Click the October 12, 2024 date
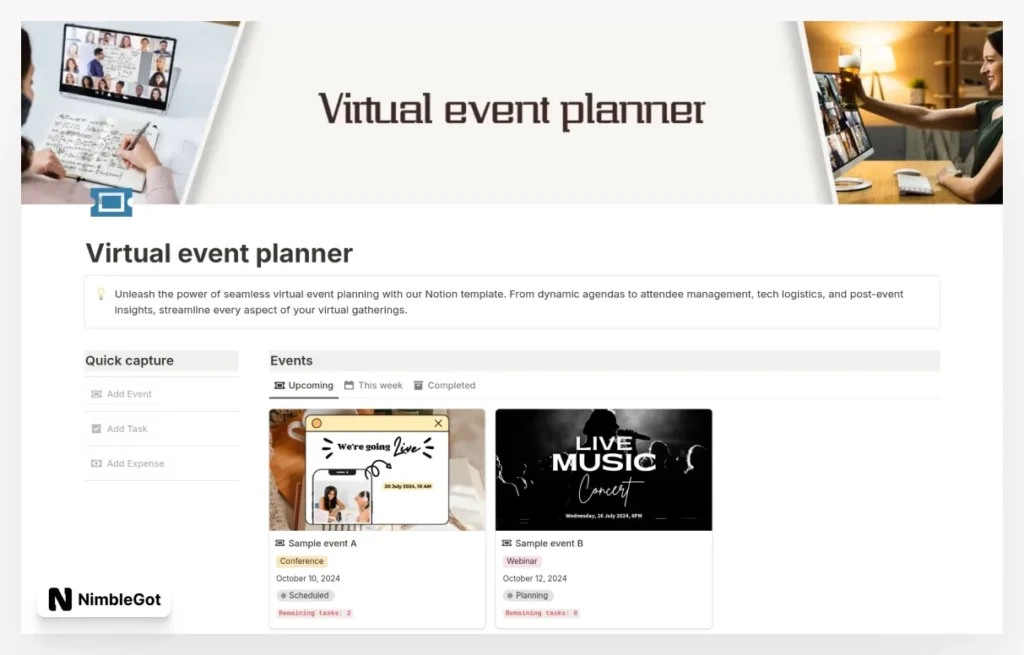 [535, 578]
